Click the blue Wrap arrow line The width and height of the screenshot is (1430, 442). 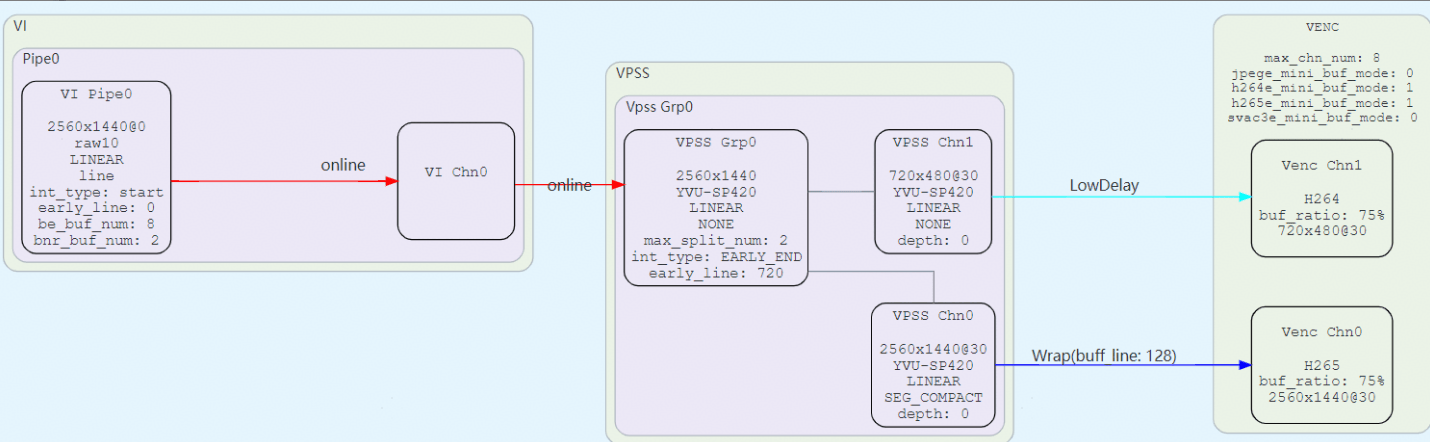[1123, 365]
